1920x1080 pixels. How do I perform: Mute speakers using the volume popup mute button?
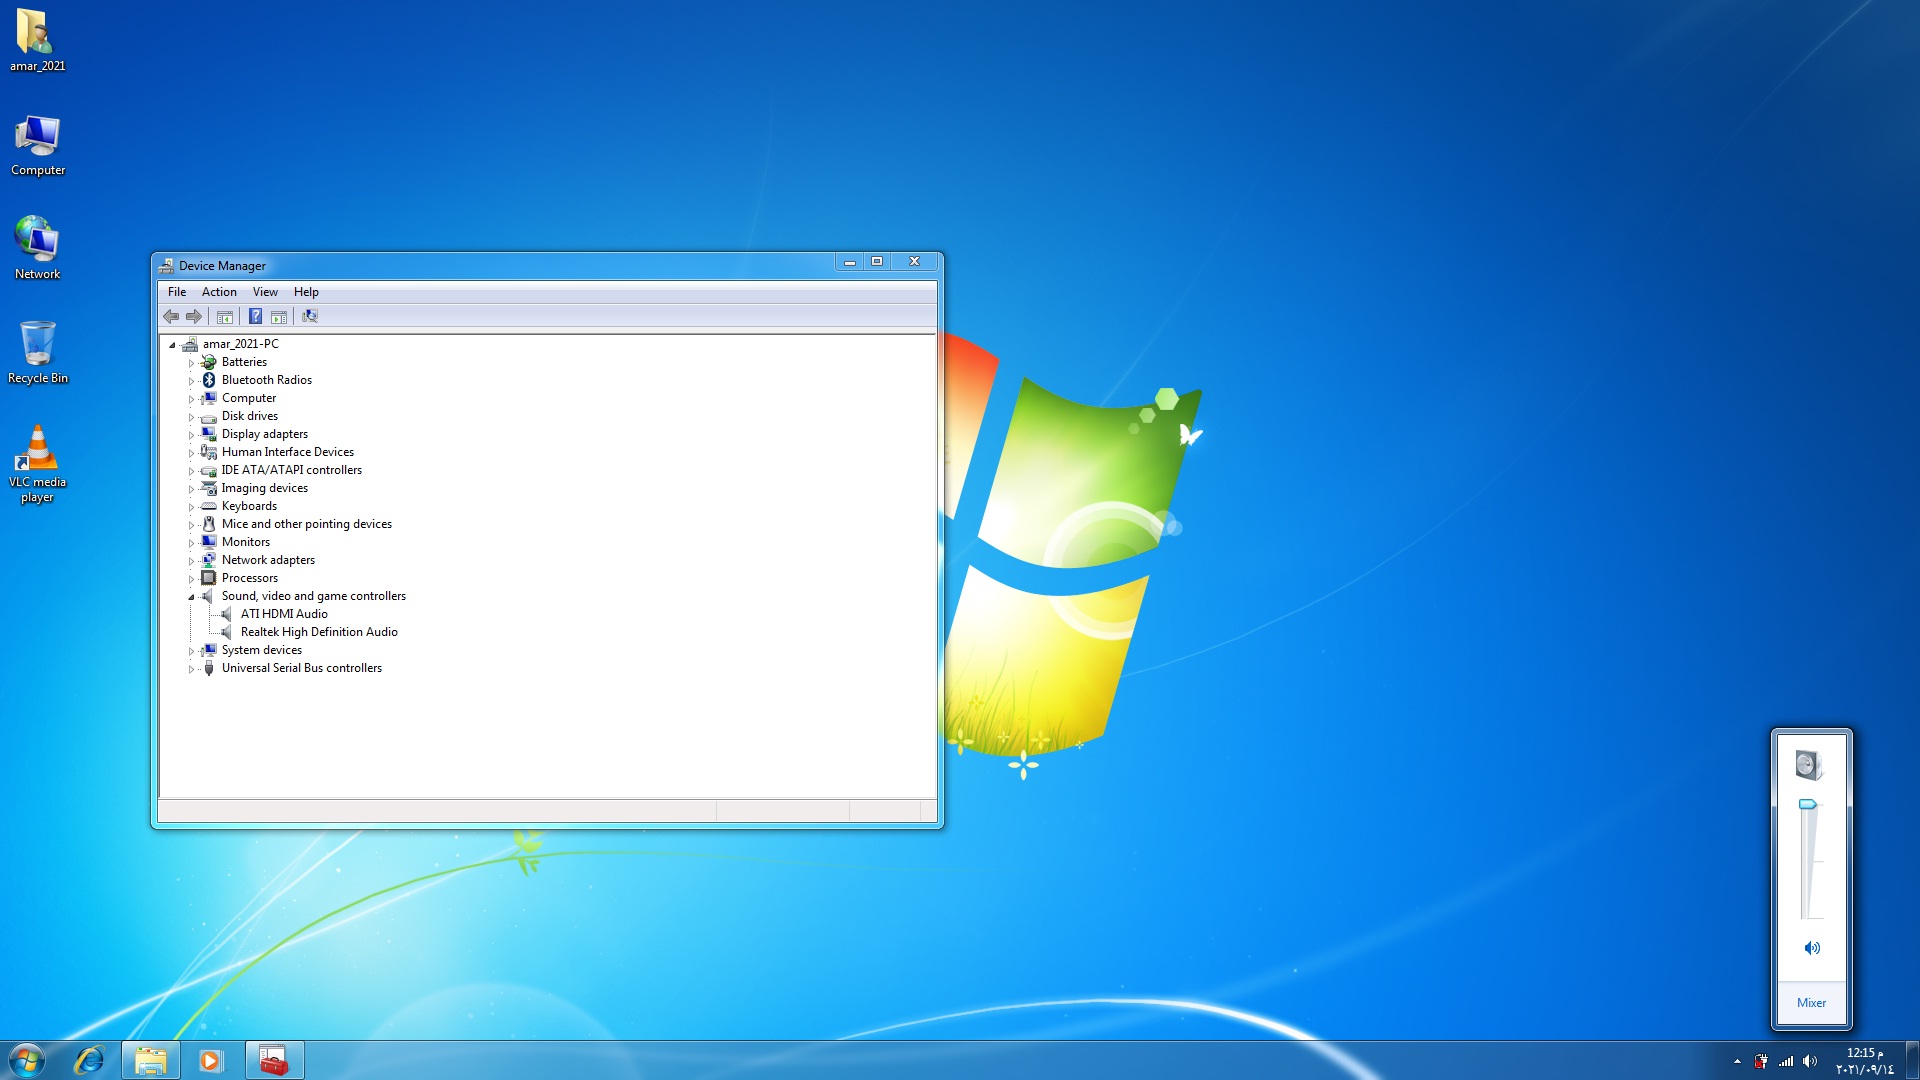pos(1812,948)
